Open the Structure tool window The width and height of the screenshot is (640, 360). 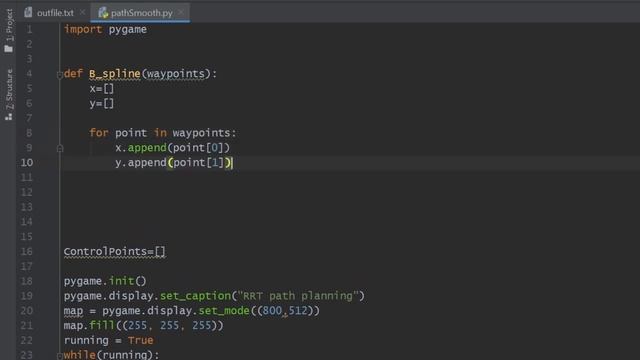[x=9, y=94]
